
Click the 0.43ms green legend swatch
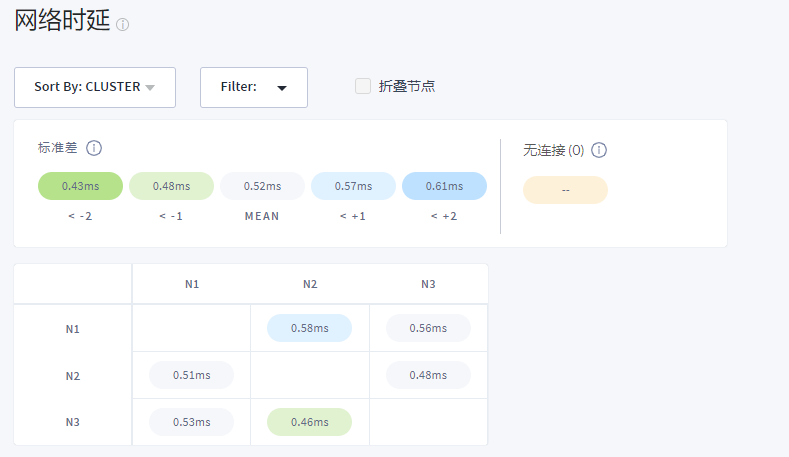80,186
